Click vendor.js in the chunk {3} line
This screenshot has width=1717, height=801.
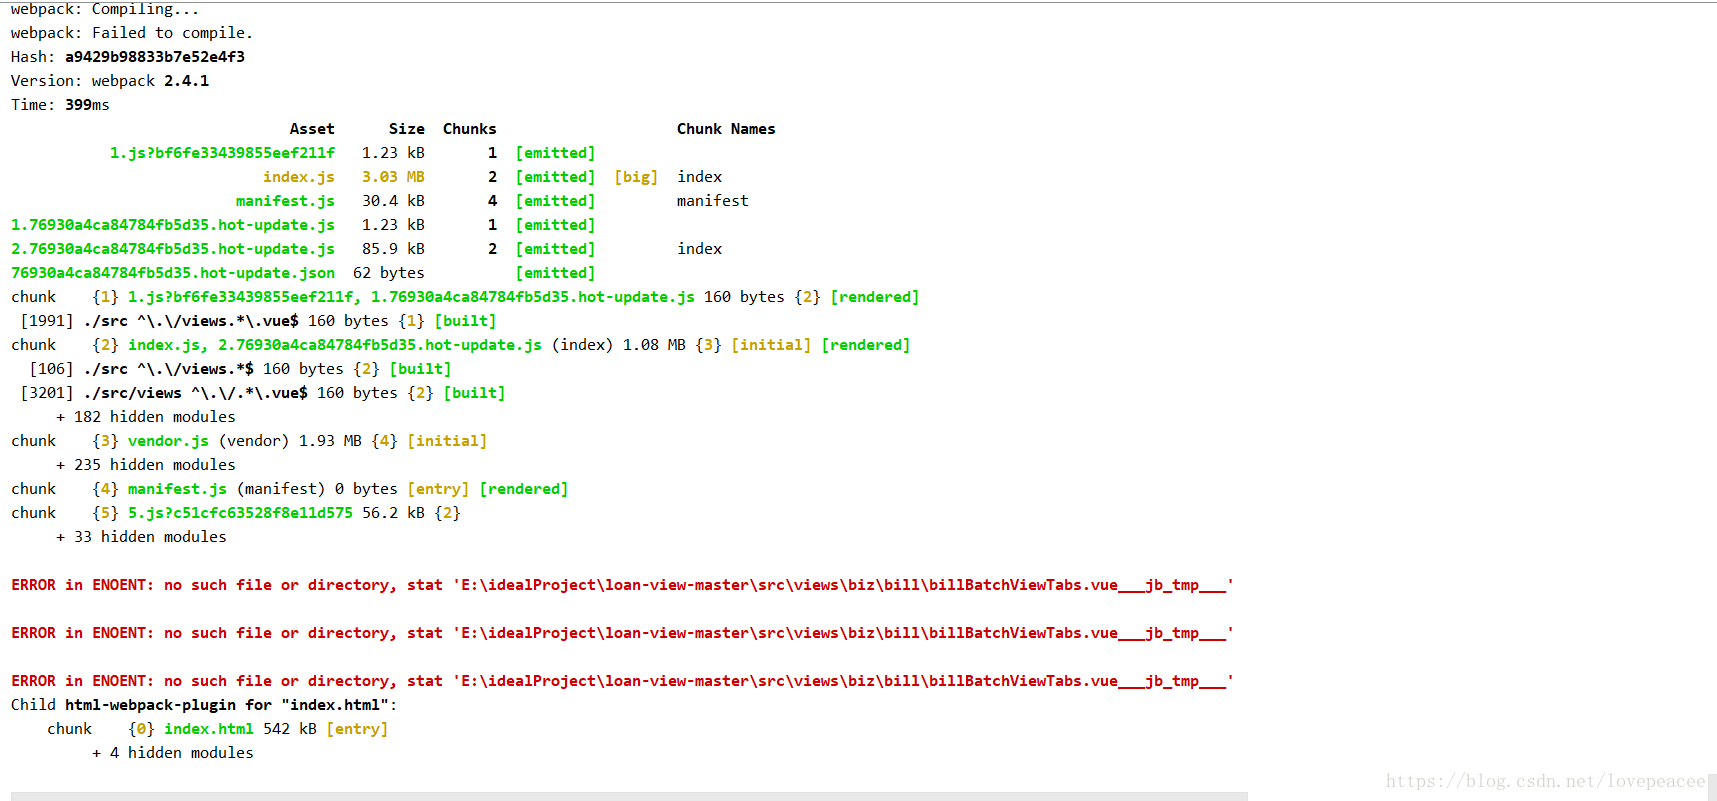pos(168,441)
